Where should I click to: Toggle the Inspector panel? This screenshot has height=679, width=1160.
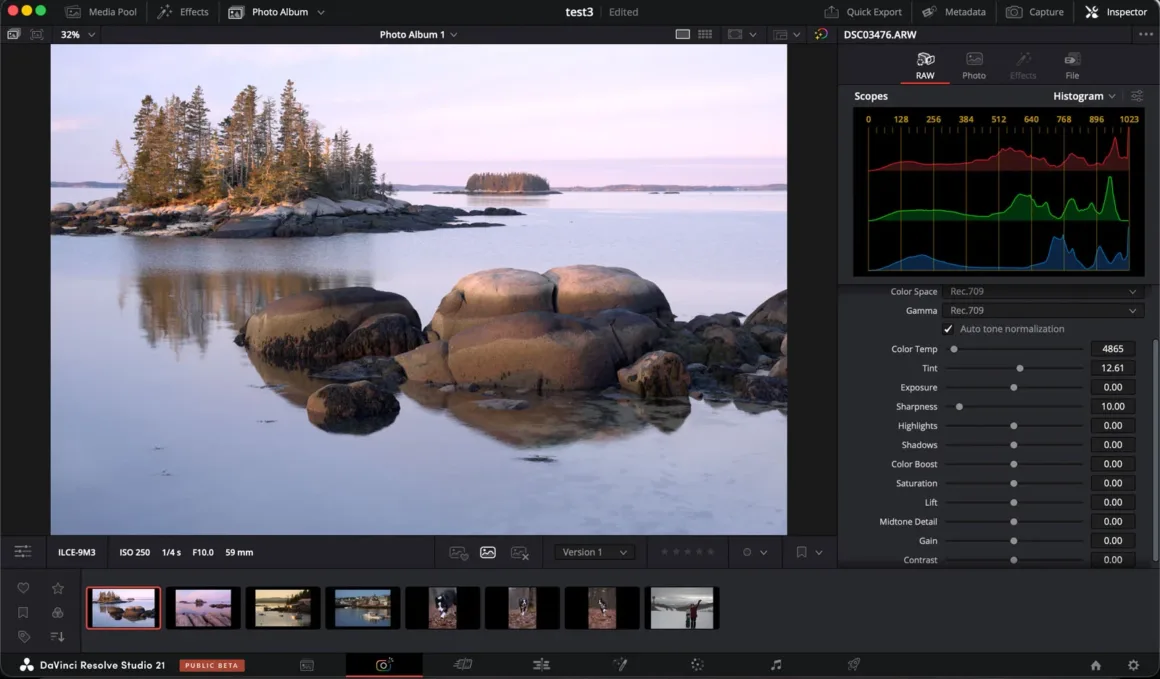pyautogui.click(x=1116, y=12)
